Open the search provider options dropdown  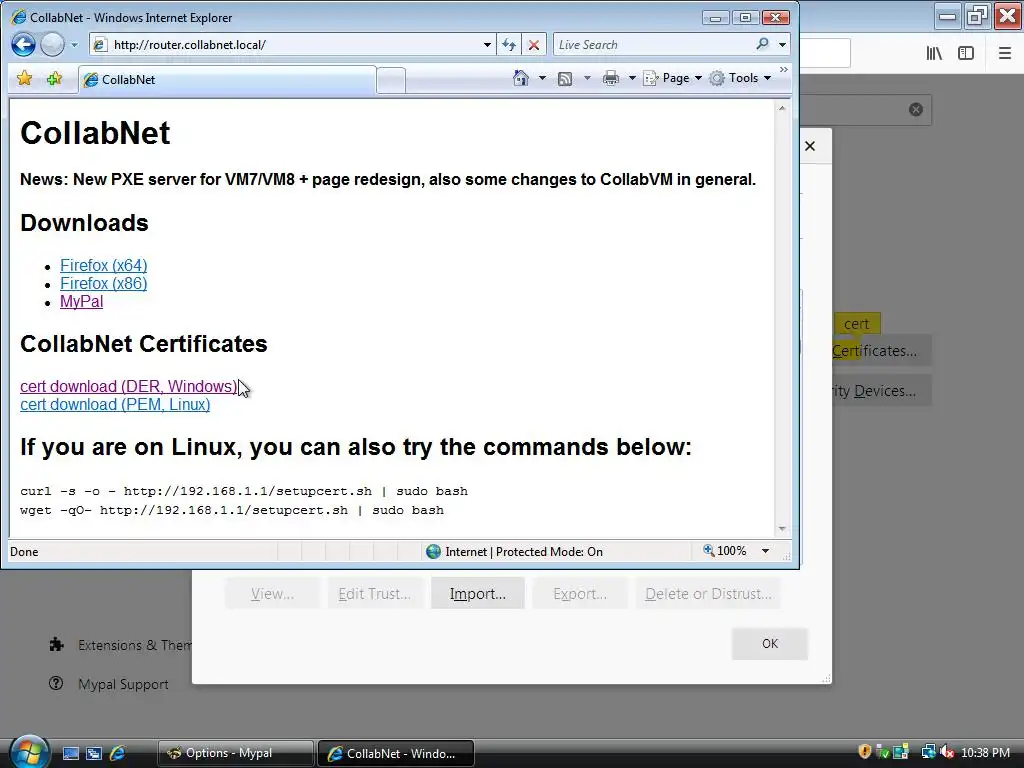[x=782, y=45]
